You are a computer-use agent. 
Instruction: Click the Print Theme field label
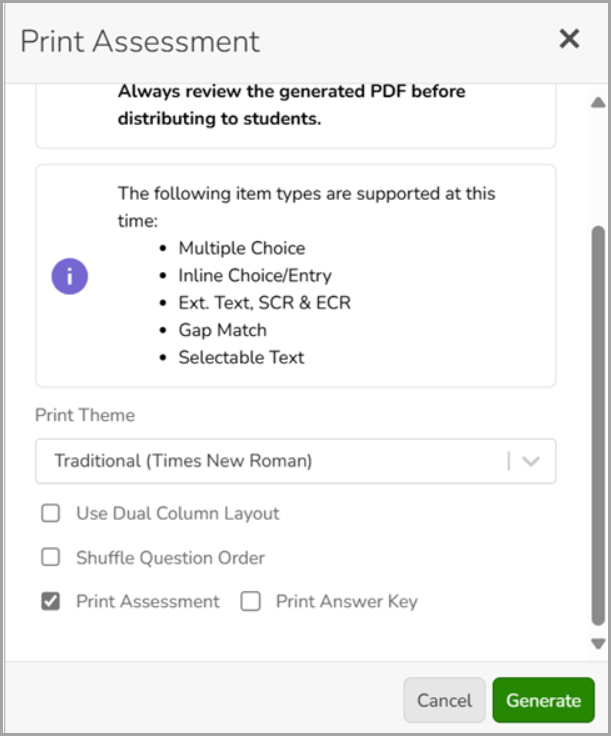click(x=85, y=415)
